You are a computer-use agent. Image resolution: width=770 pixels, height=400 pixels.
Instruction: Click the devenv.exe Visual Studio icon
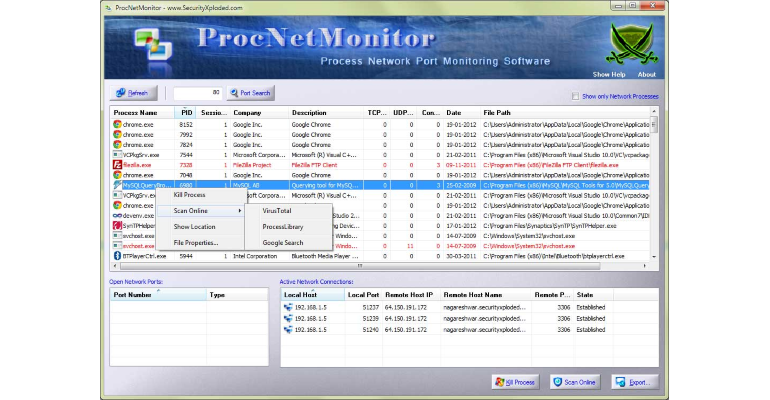tap(117, 215)
